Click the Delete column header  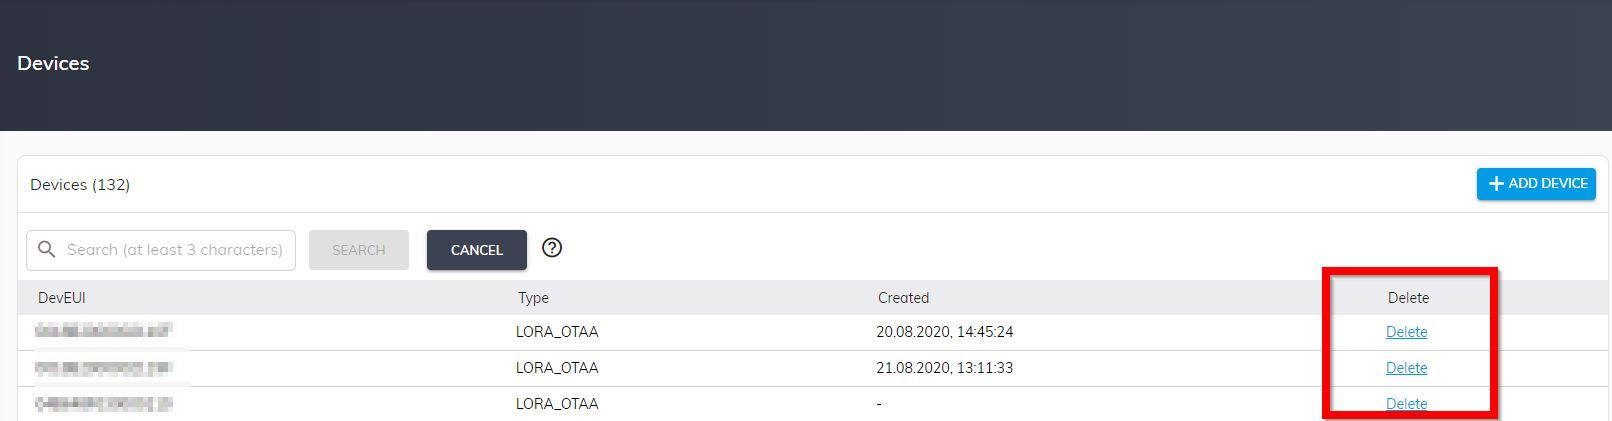1408,298
